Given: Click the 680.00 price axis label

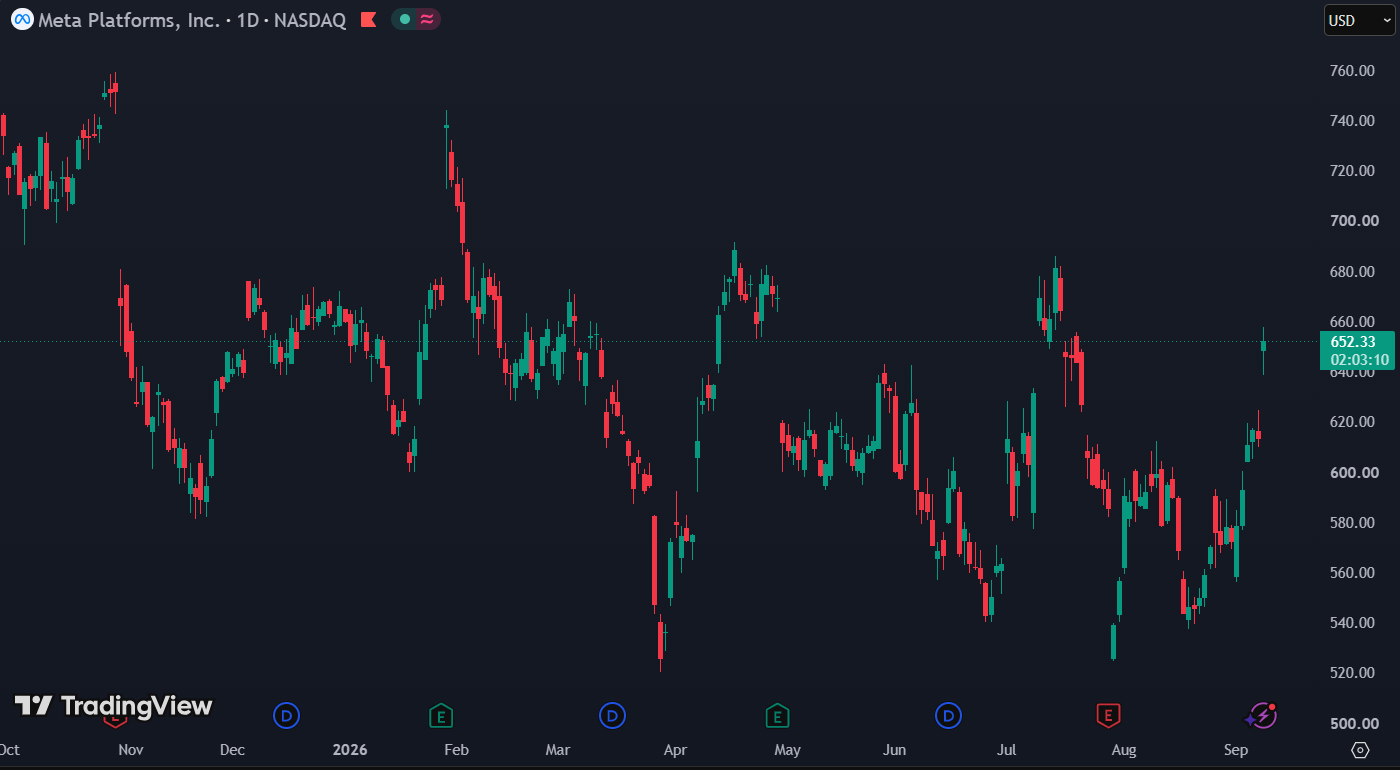Looking at the screenshot, I should coord(1355,272).
